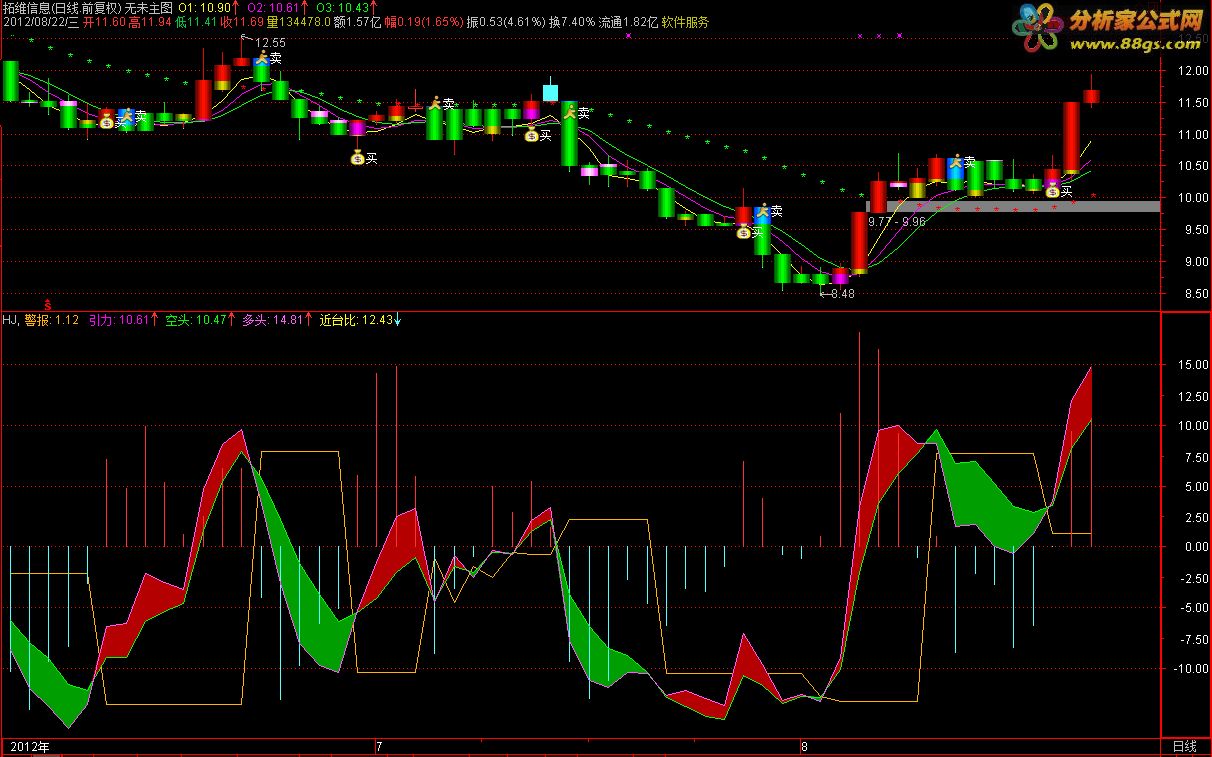Click the amplitude value 振0.53(4.61%)
This screenshot has width=1212, height=757.
click(505, 21)
